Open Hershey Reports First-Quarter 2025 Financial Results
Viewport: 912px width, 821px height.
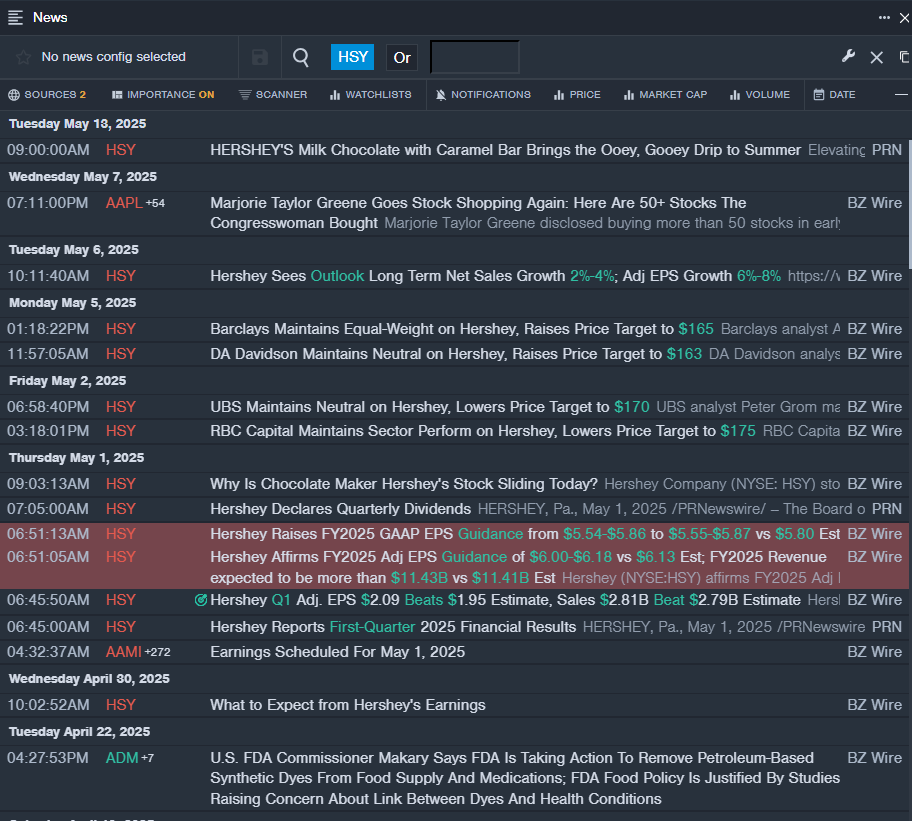click(x=393, y=627)
